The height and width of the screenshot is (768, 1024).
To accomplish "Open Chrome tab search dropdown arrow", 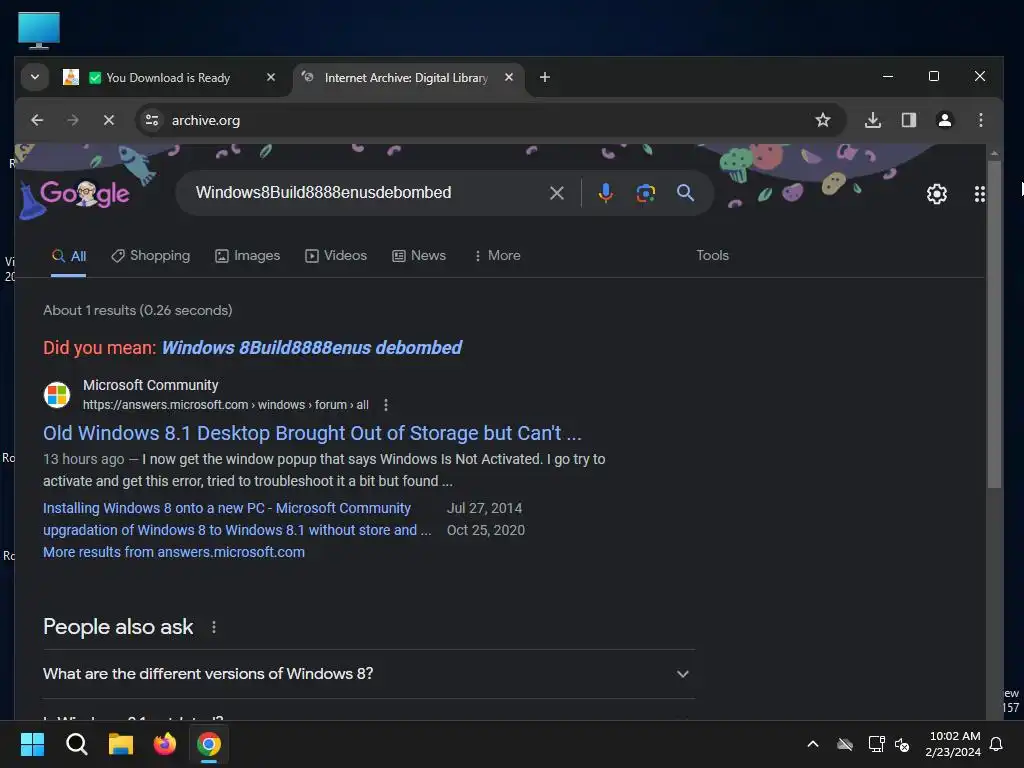I will 35,77.
